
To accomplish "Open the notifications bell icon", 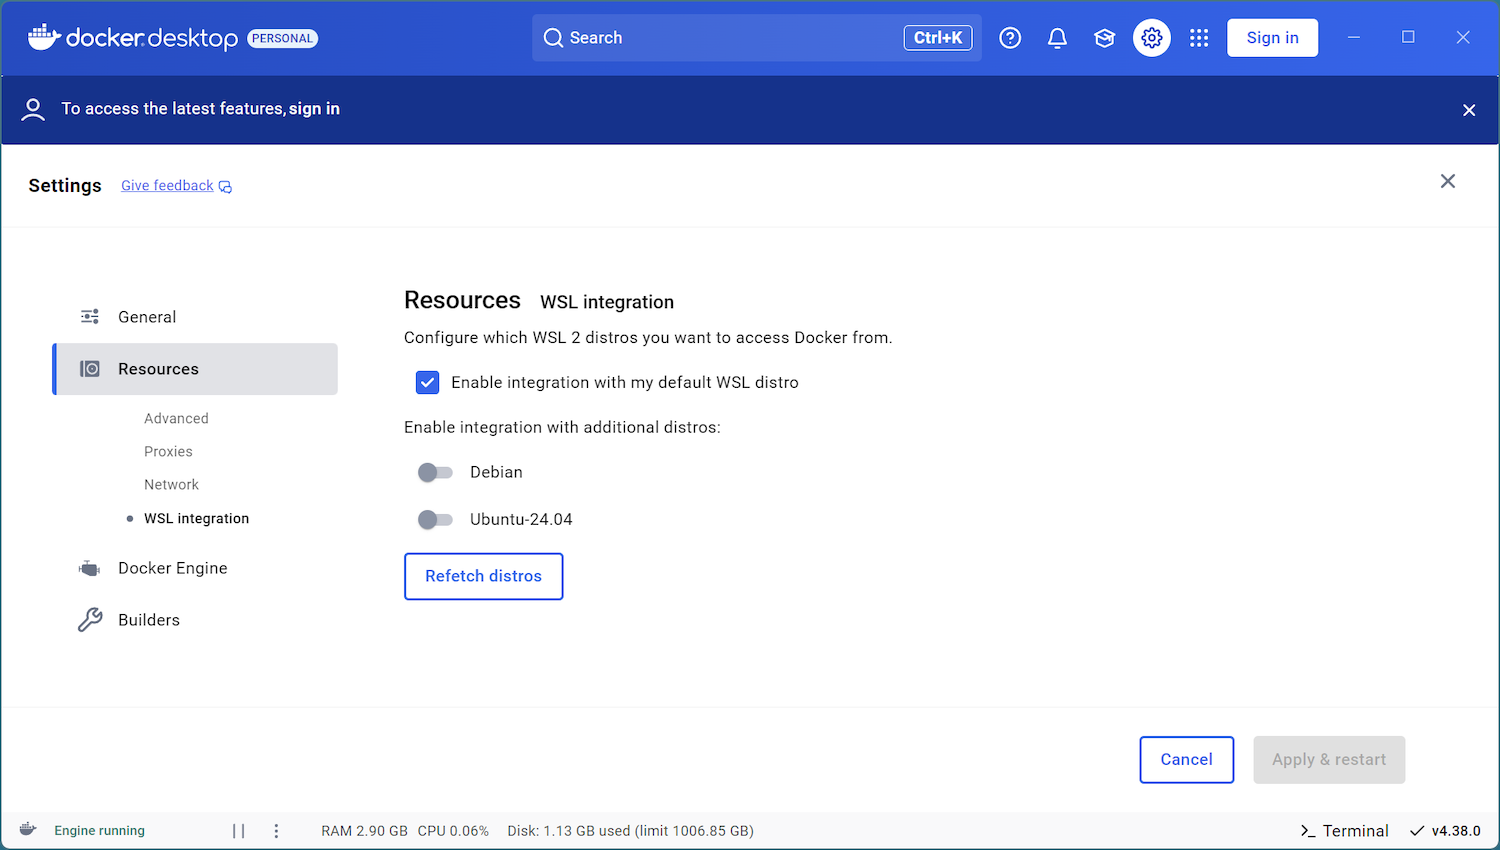I will 1057,38.
